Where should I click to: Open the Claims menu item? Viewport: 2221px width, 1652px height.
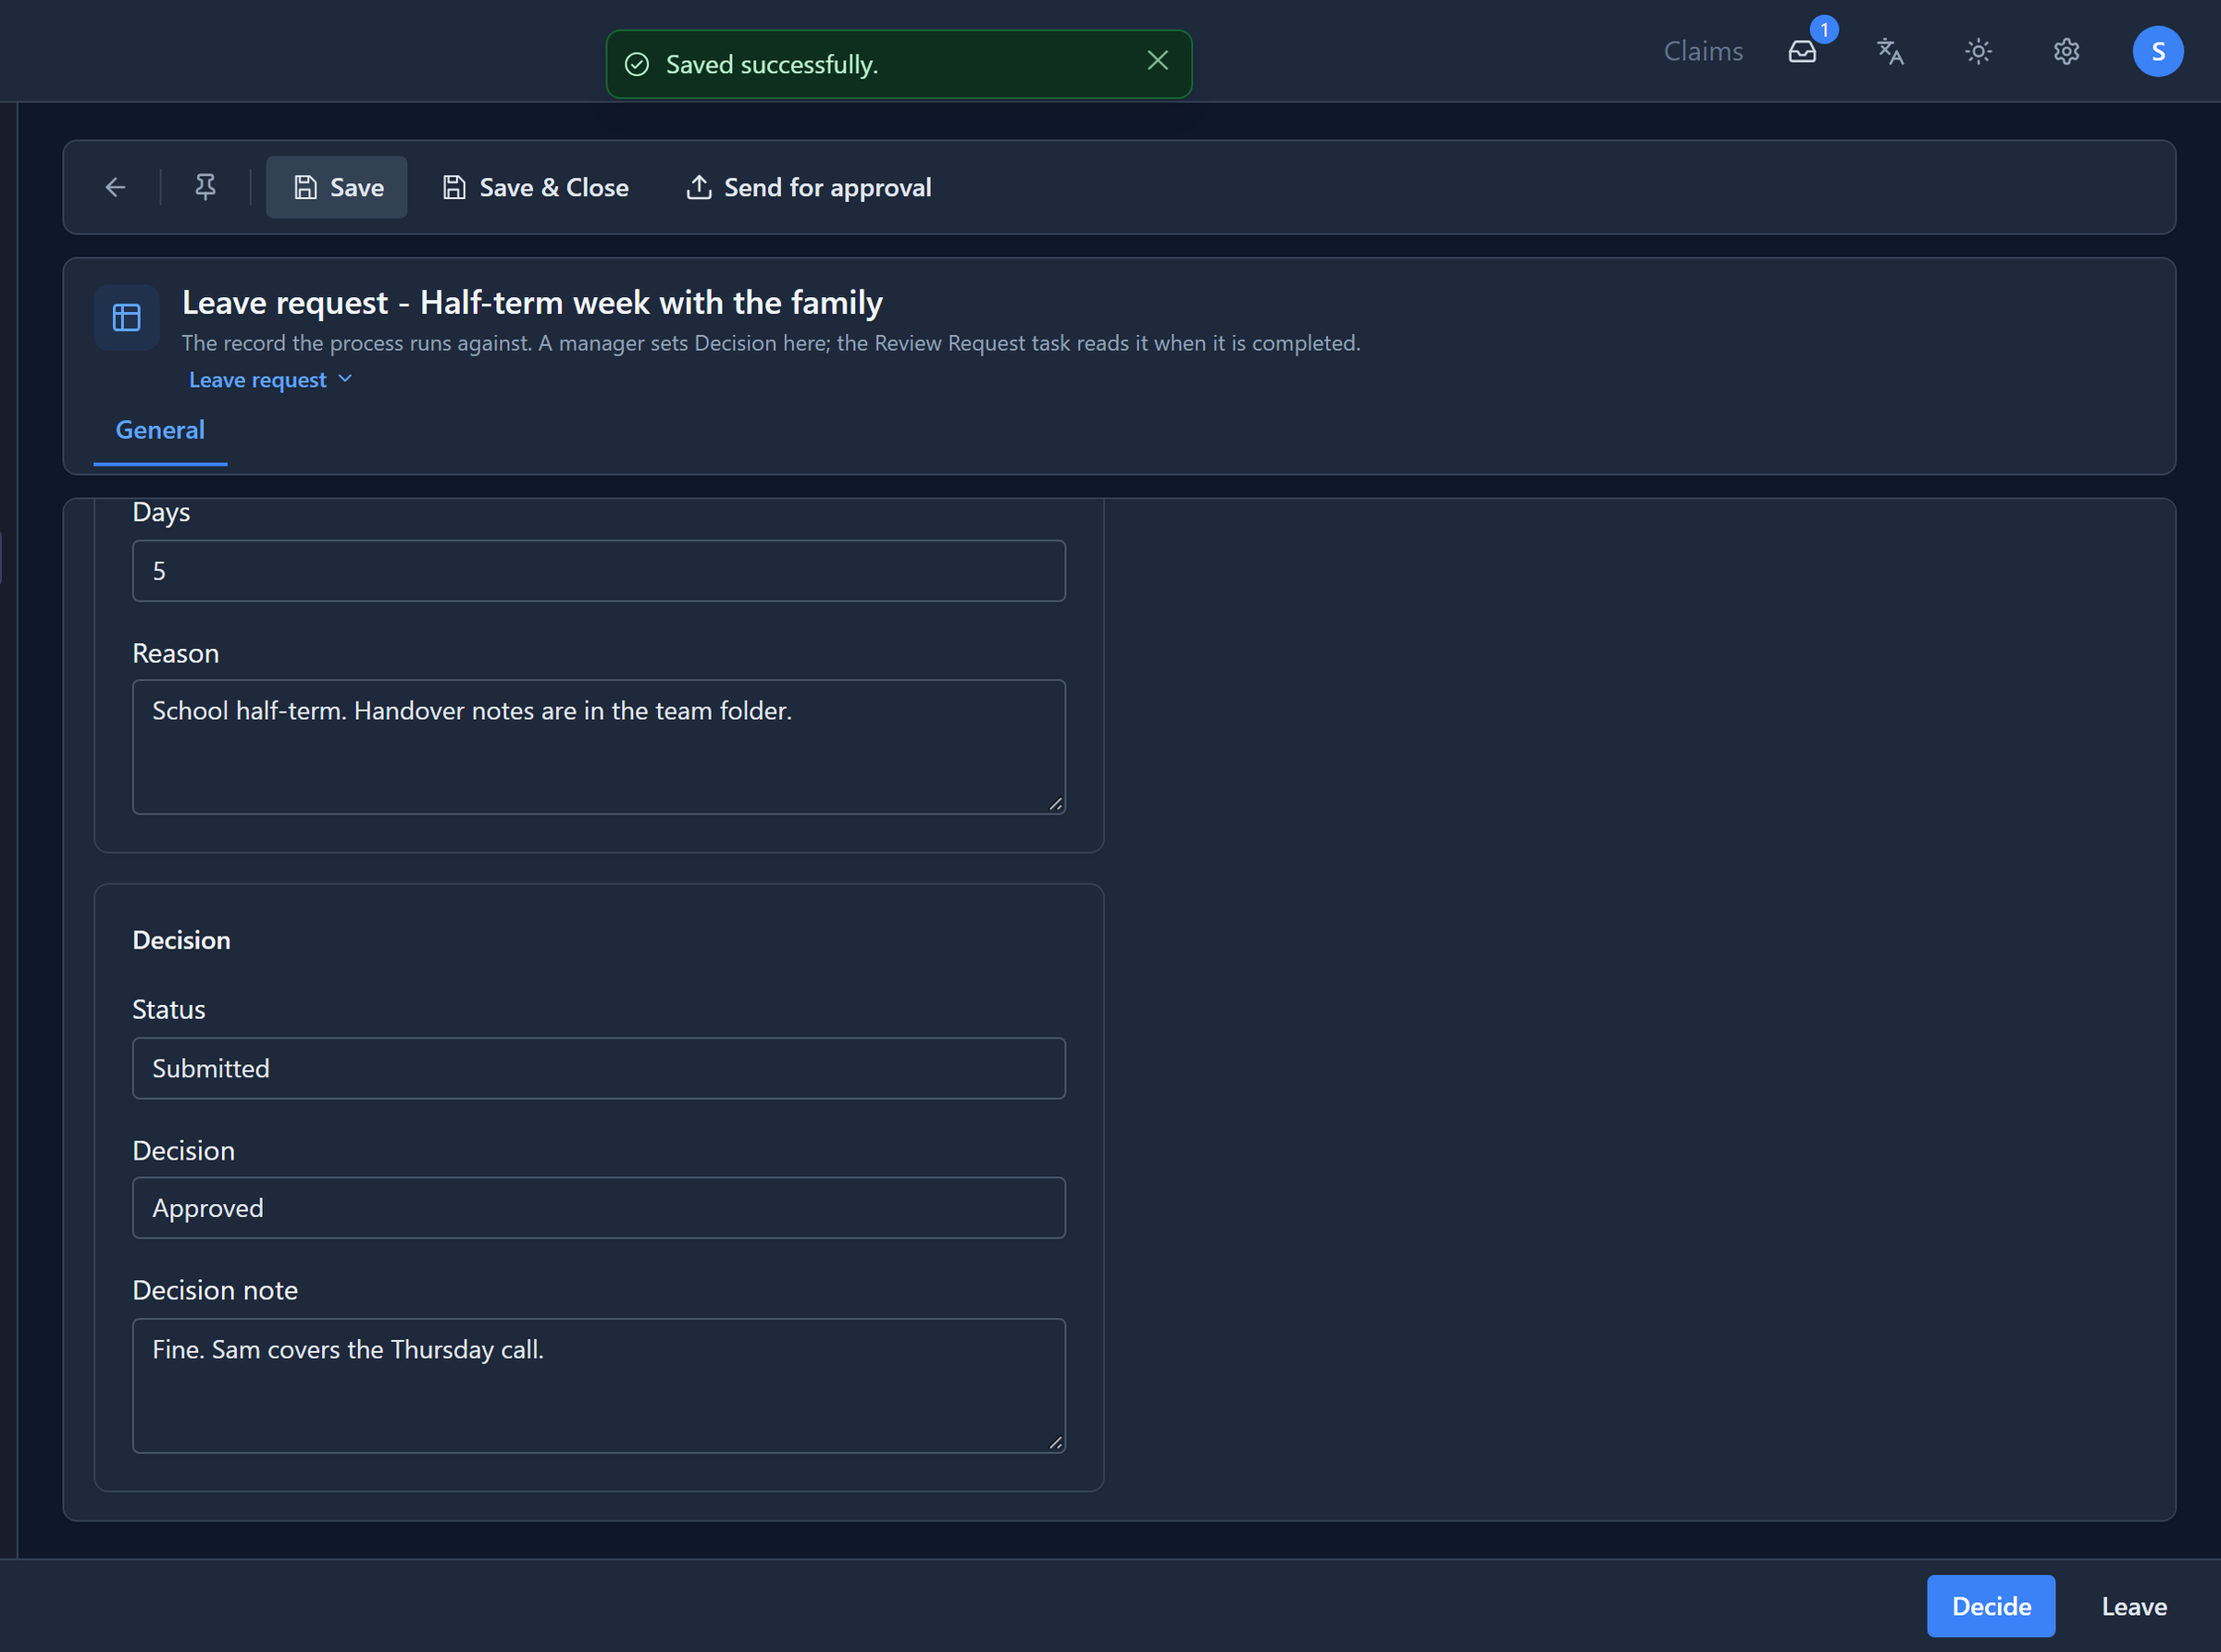(1703, 51)
